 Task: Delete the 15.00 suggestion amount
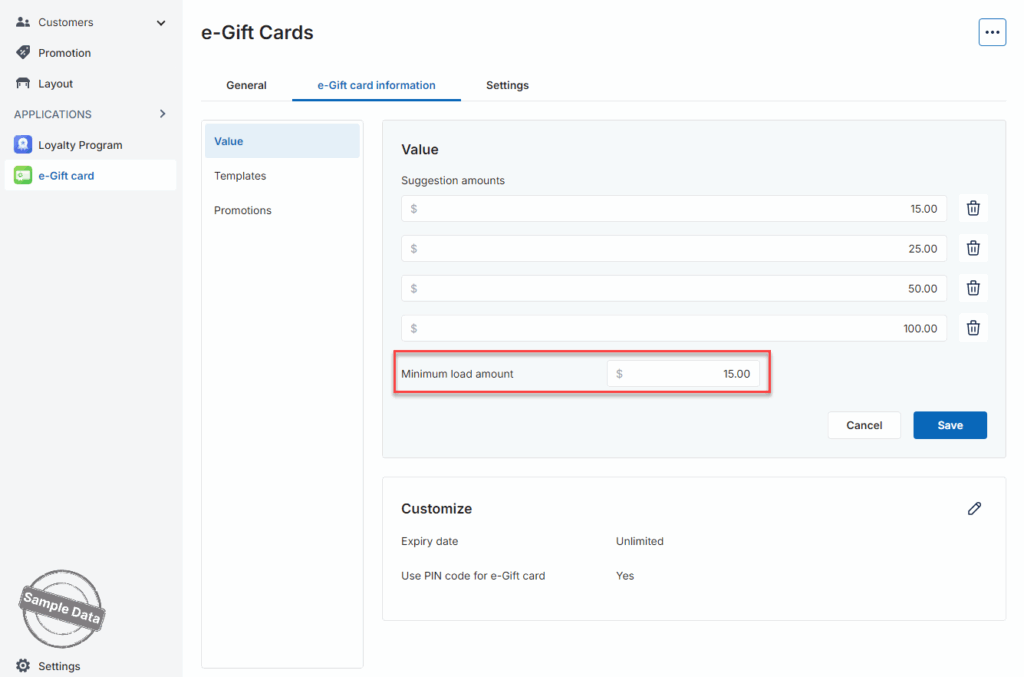coord(973,208)
